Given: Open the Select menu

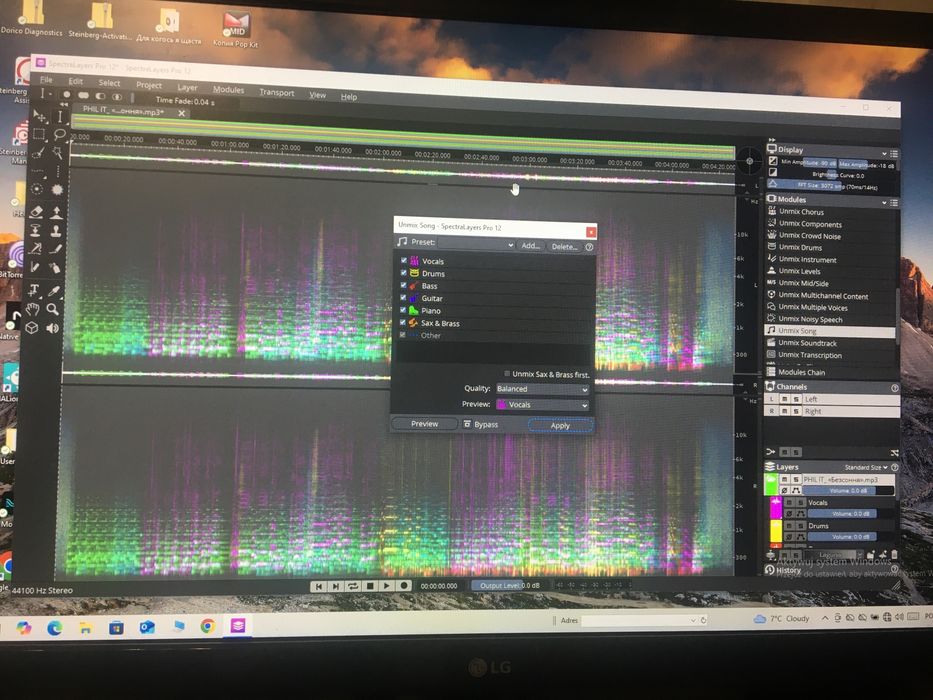Looking at the screenshot, I should 109,83.
